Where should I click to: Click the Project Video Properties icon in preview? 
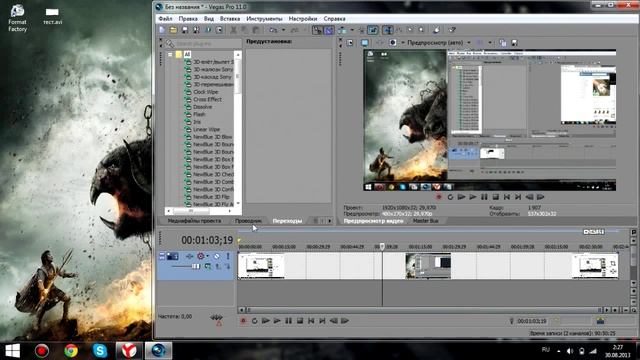coord(350,42)
